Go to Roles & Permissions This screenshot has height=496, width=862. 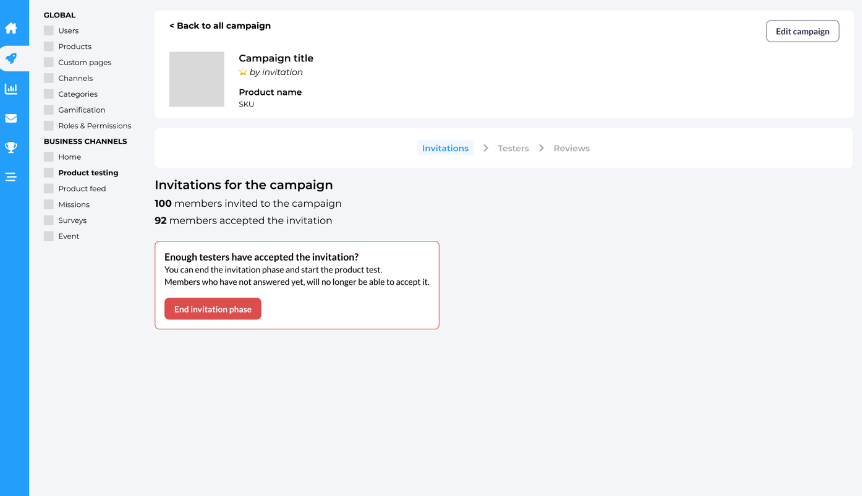point(94,126)
